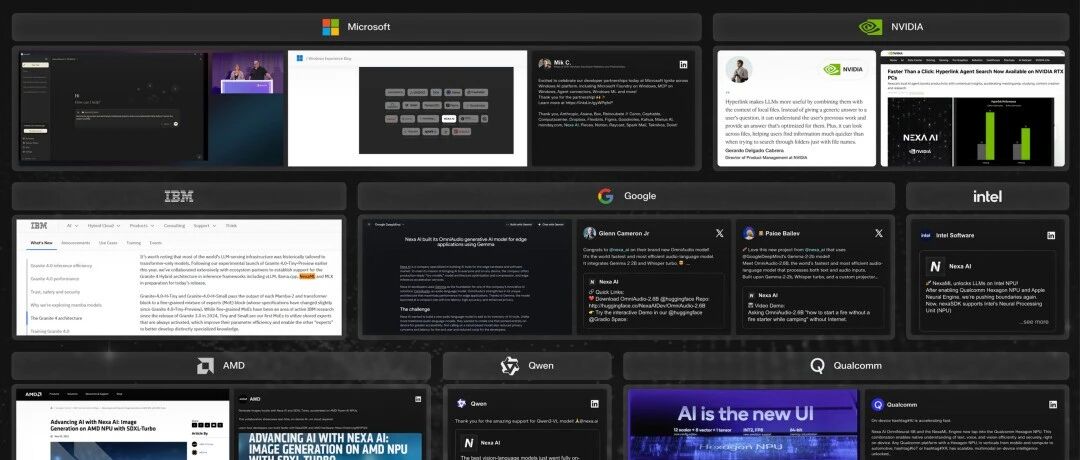
Task: Open AMD SDXL-Turbo banner image in LinkedIn post
Action: tap(330, 446)
